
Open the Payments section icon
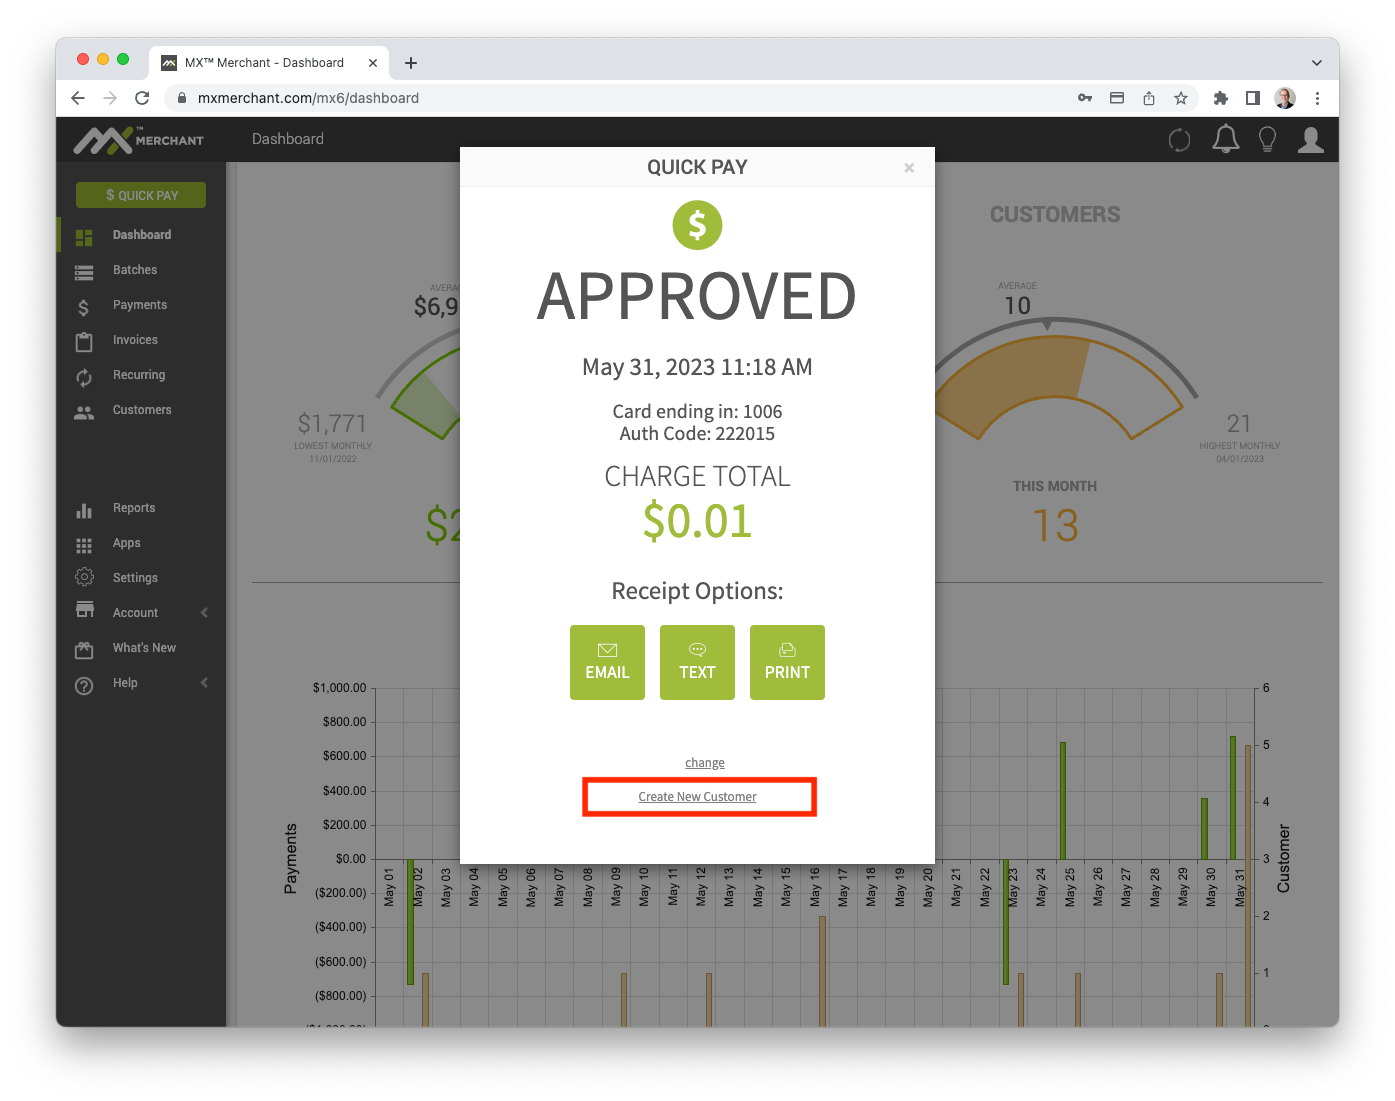(x=84, y=306)
